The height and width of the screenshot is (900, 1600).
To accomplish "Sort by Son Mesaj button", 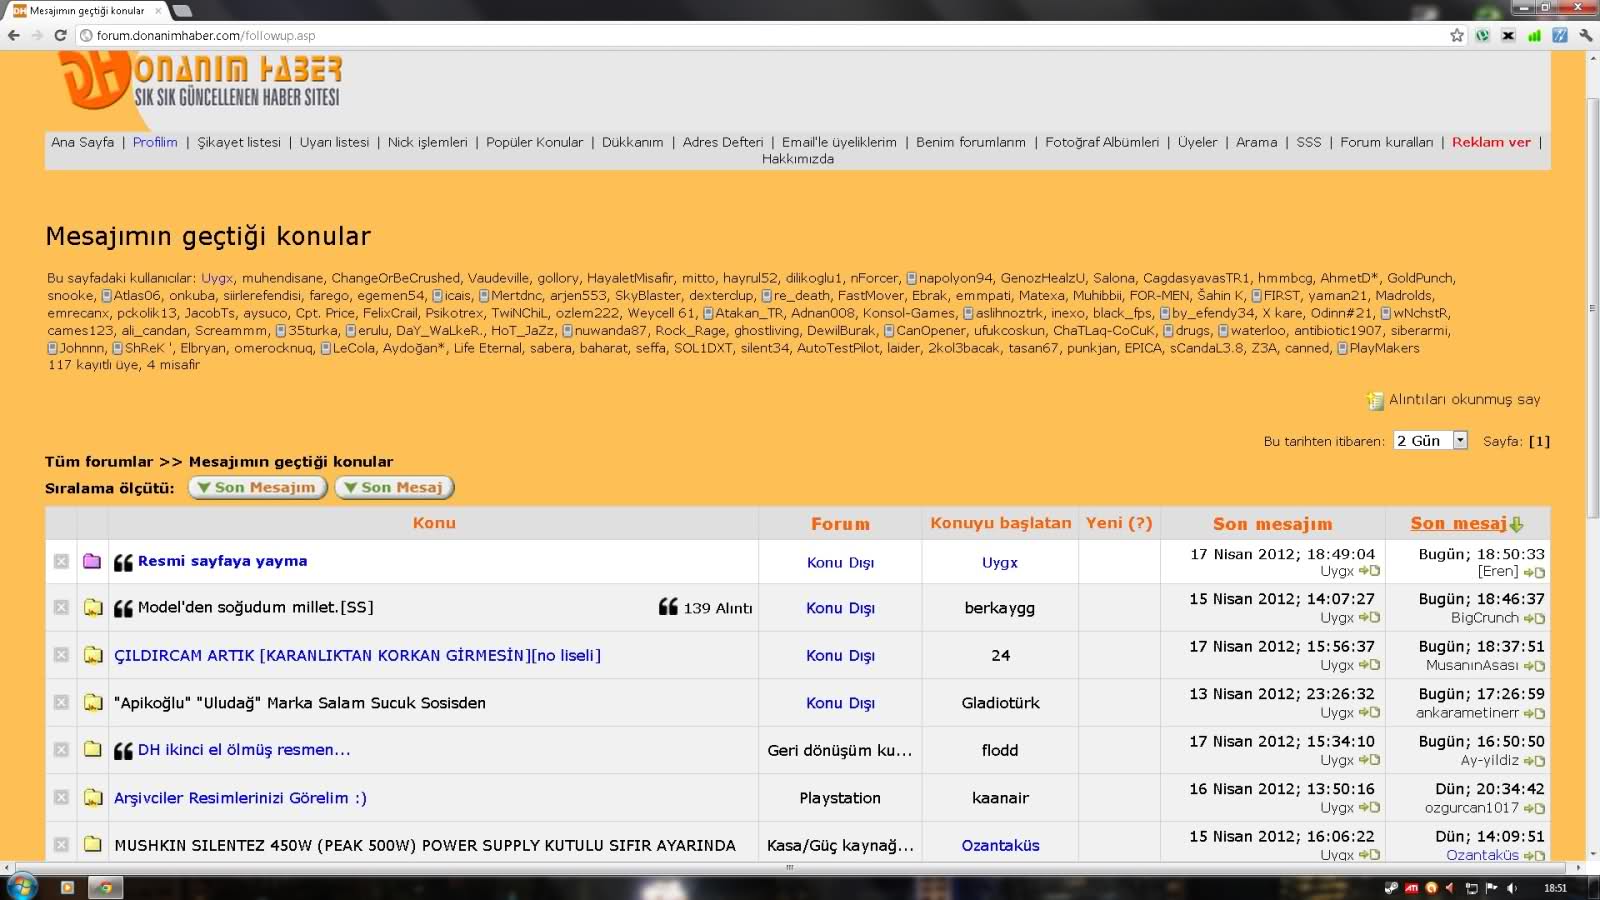I will click(394, 487).
